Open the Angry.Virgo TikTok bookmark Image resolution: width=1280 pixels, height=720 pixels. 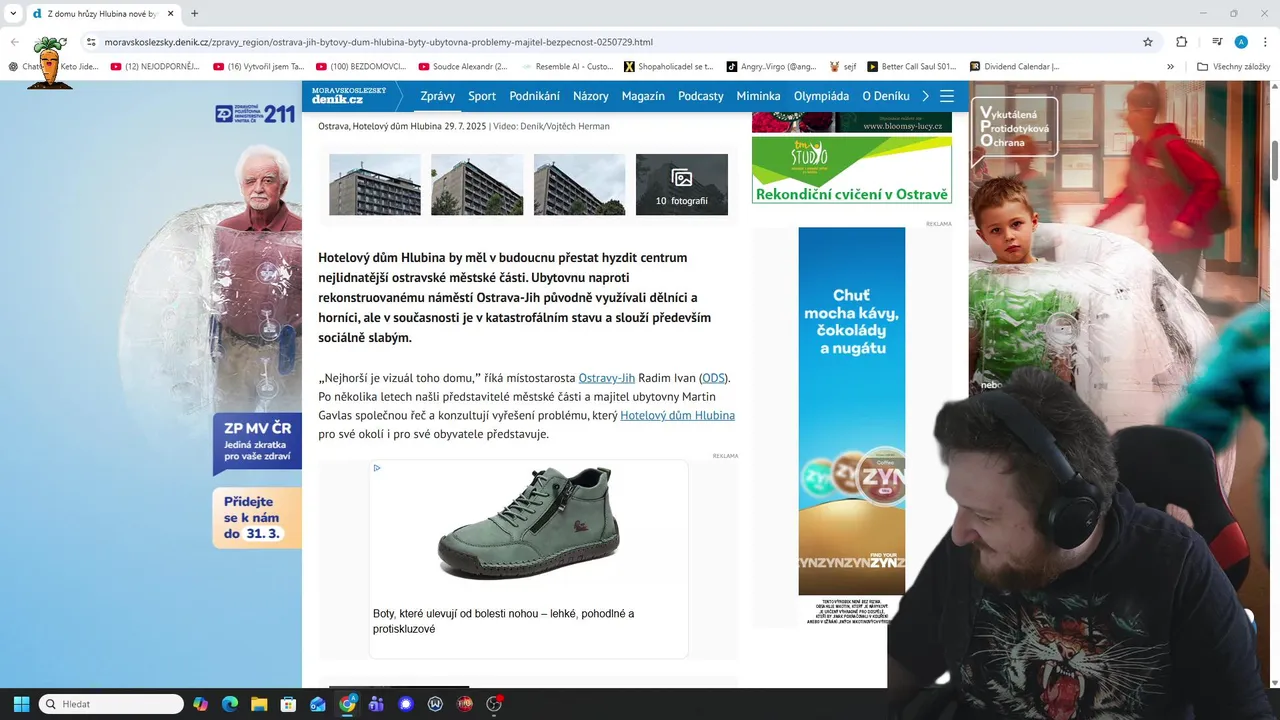pyautogui.click(x=771, y=67)
